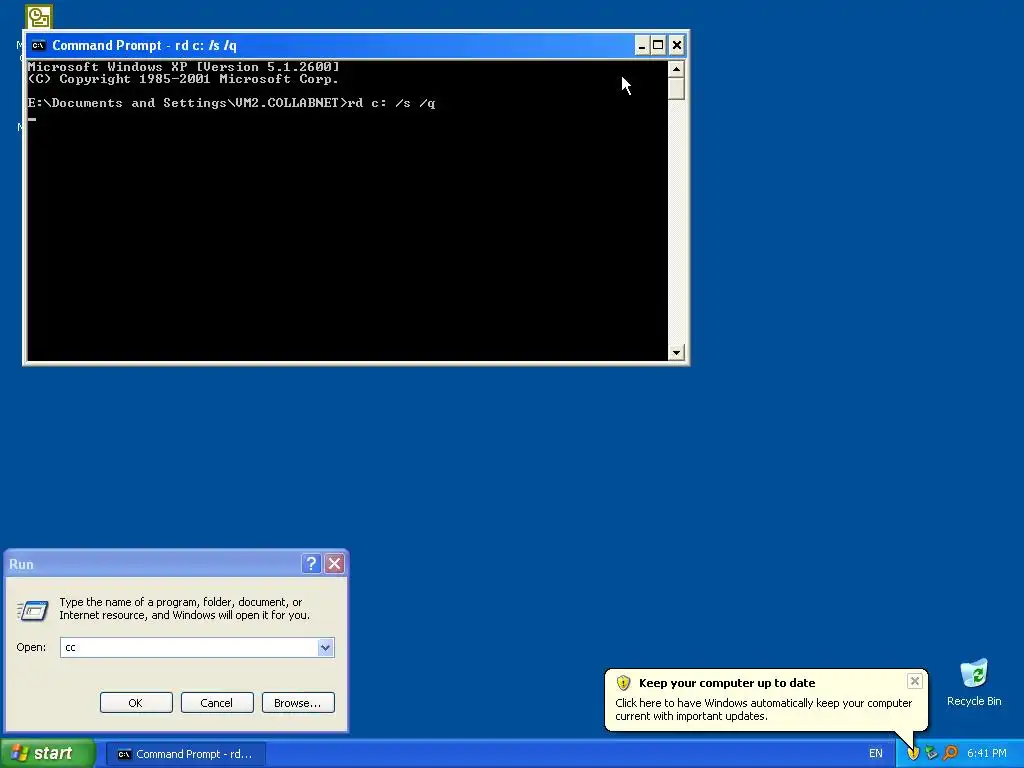Click the Command Prompt title bar system icon
The height and width of the screenshot is (768, 1024).
coord(39,45)
